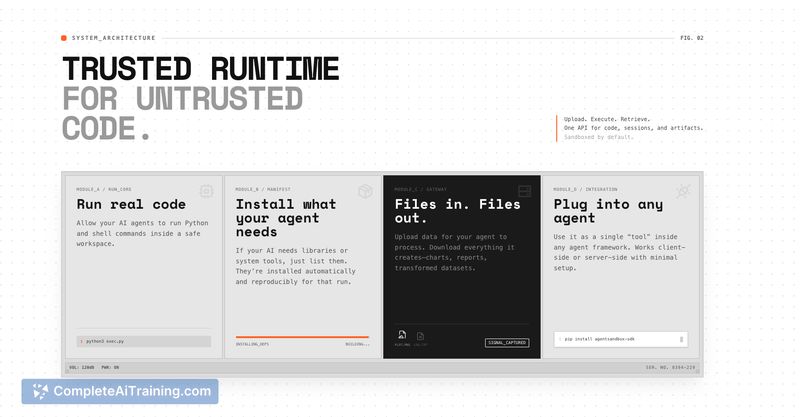Click the FIG. 02 label

pyautogui.click(x=691, y=38)
